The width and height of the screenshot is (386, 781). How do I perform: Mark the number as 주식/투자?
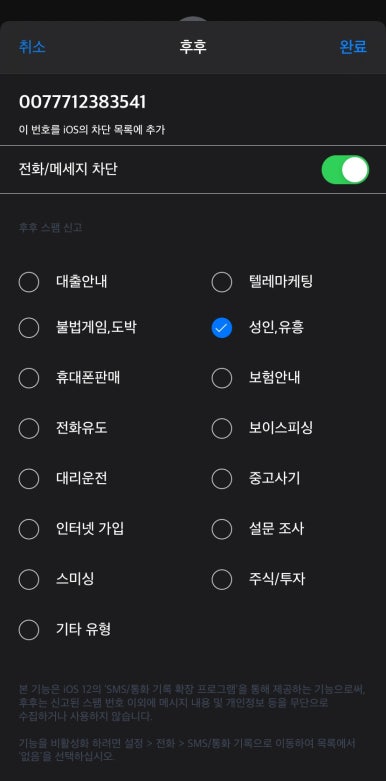coord(222,579)
